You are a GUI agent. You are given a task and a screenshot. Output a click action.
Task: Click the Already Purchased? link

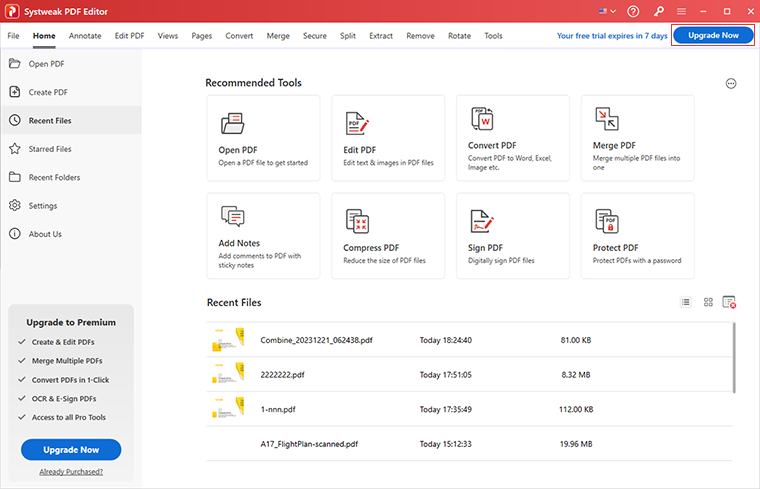71,472
